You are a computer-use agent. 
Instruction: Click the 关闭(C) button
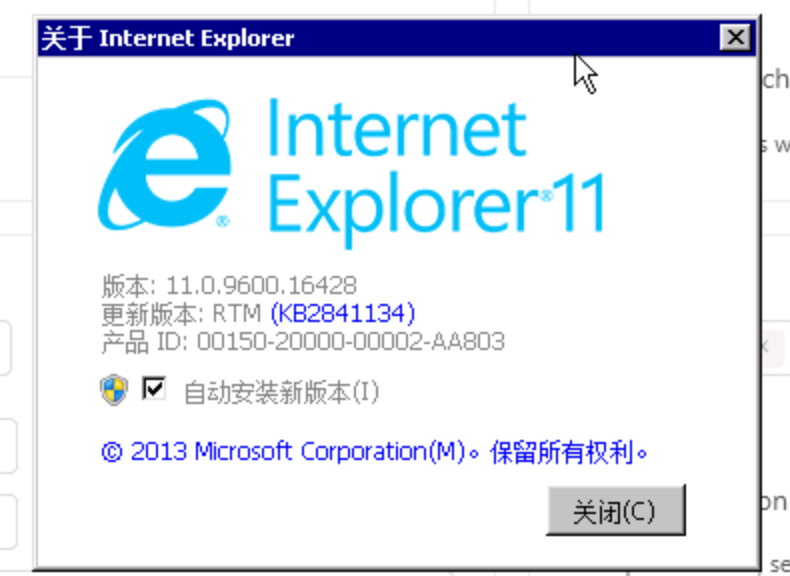[x=616, y=510]
